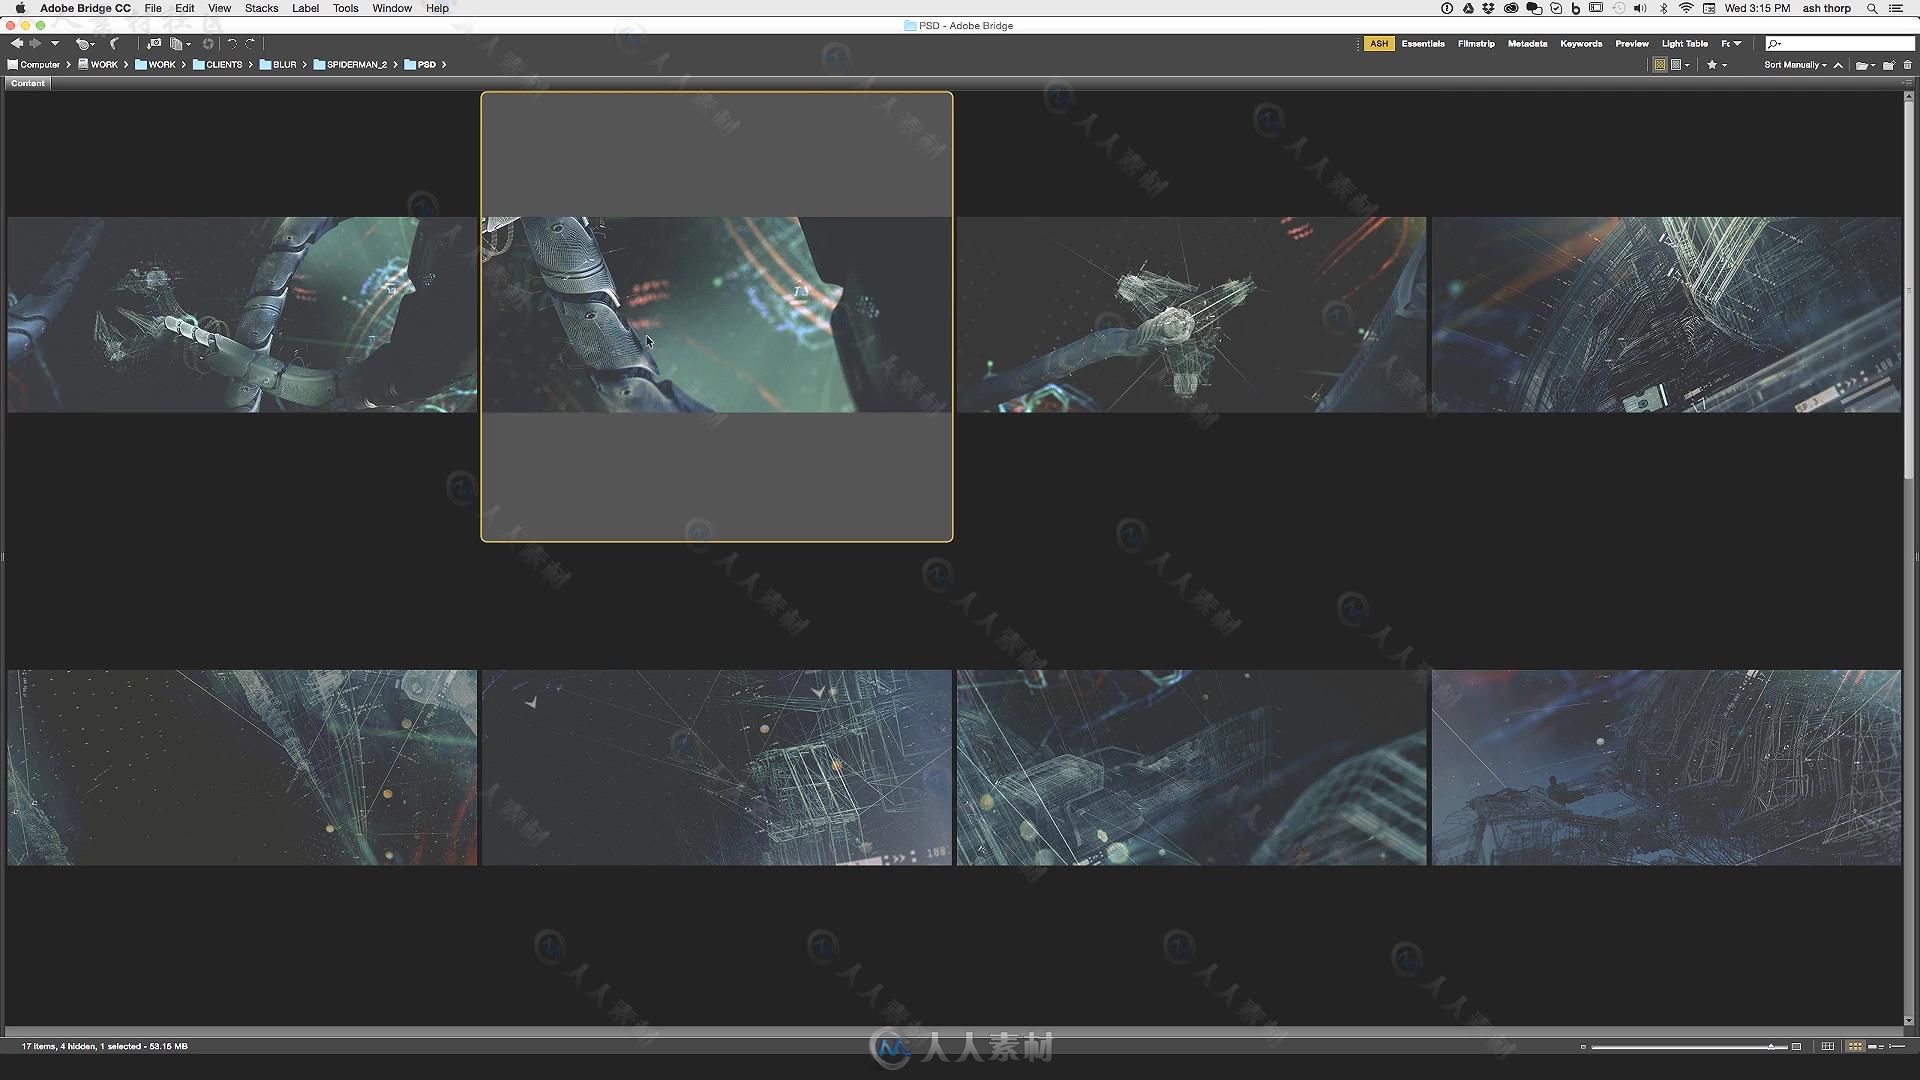The image size is (1920, 1080).
Task: Switch to the Essentials workspace
Action: tap(1423, 44)
